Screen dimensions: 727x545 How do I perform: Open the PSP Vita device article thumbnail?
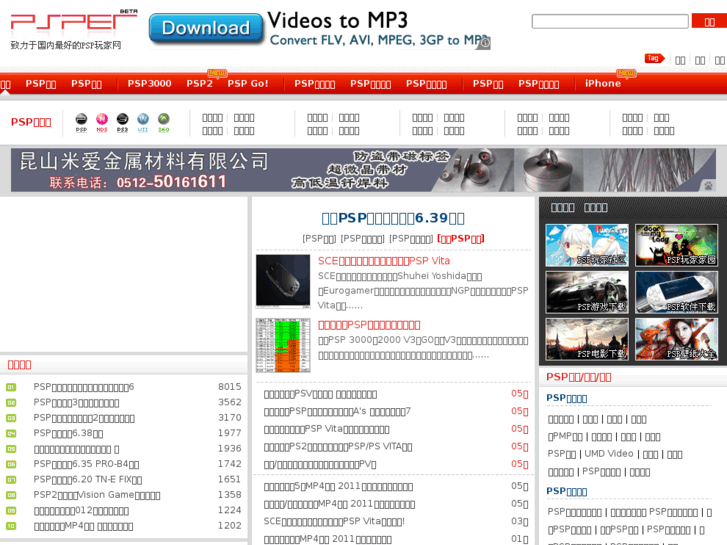[283, 281]
